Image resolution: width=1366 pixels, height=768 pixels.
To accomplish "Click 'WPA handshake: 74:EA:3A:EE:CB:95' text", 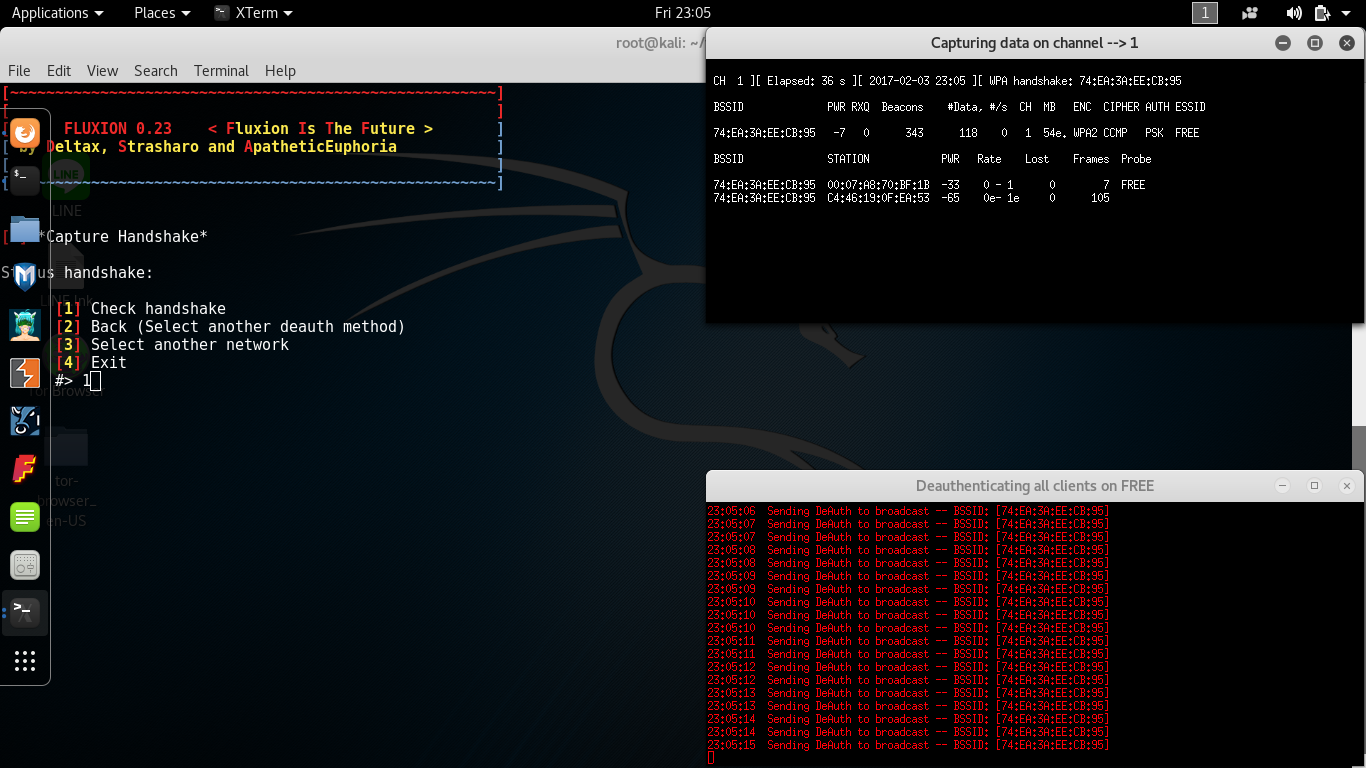I will pyautogui.click(x=1085, y=81).
